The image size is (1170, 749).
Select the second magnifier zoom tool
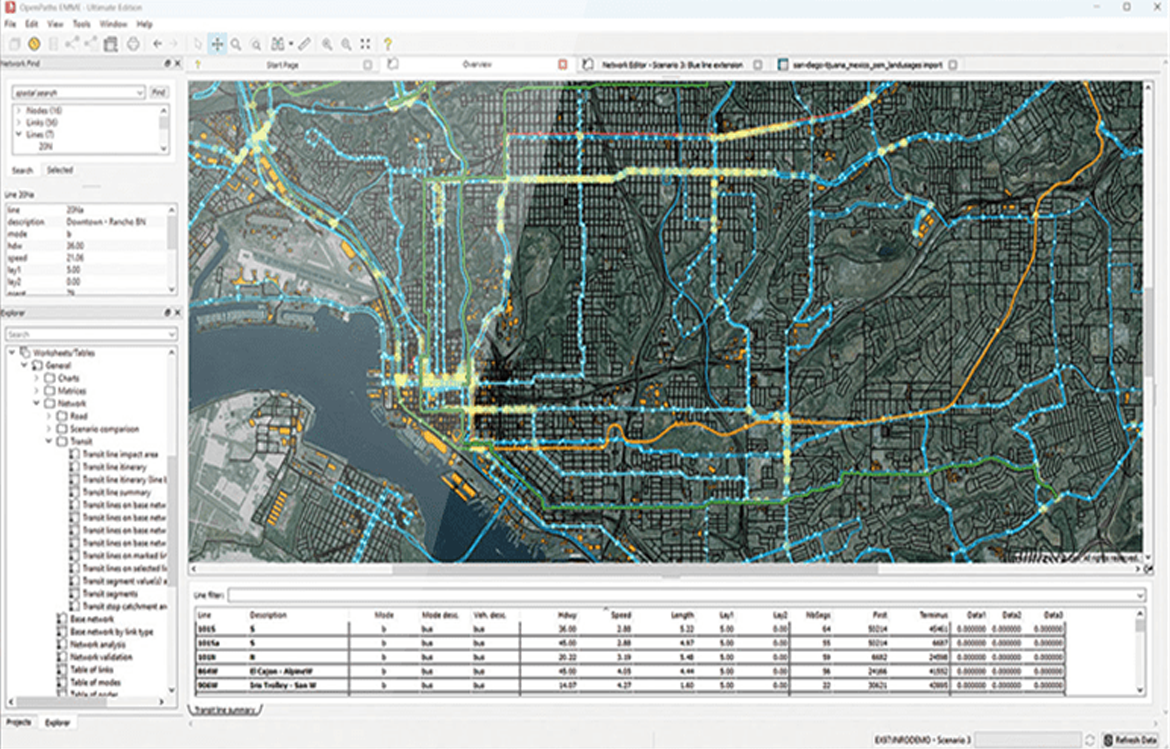coord(256,44)
